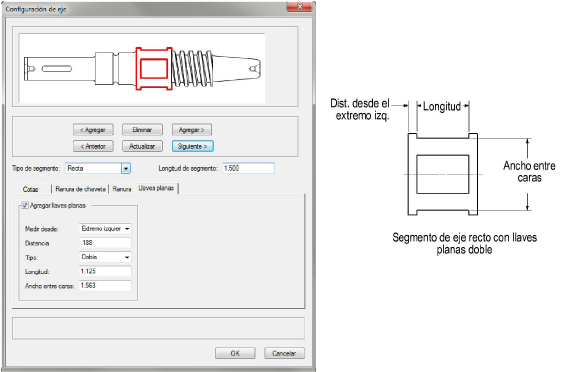This screenshot has width=567, height=372.
Task: Click the 'Longitud' diagram dimension label
Action: pyautogui.click(x=442, y=107)
